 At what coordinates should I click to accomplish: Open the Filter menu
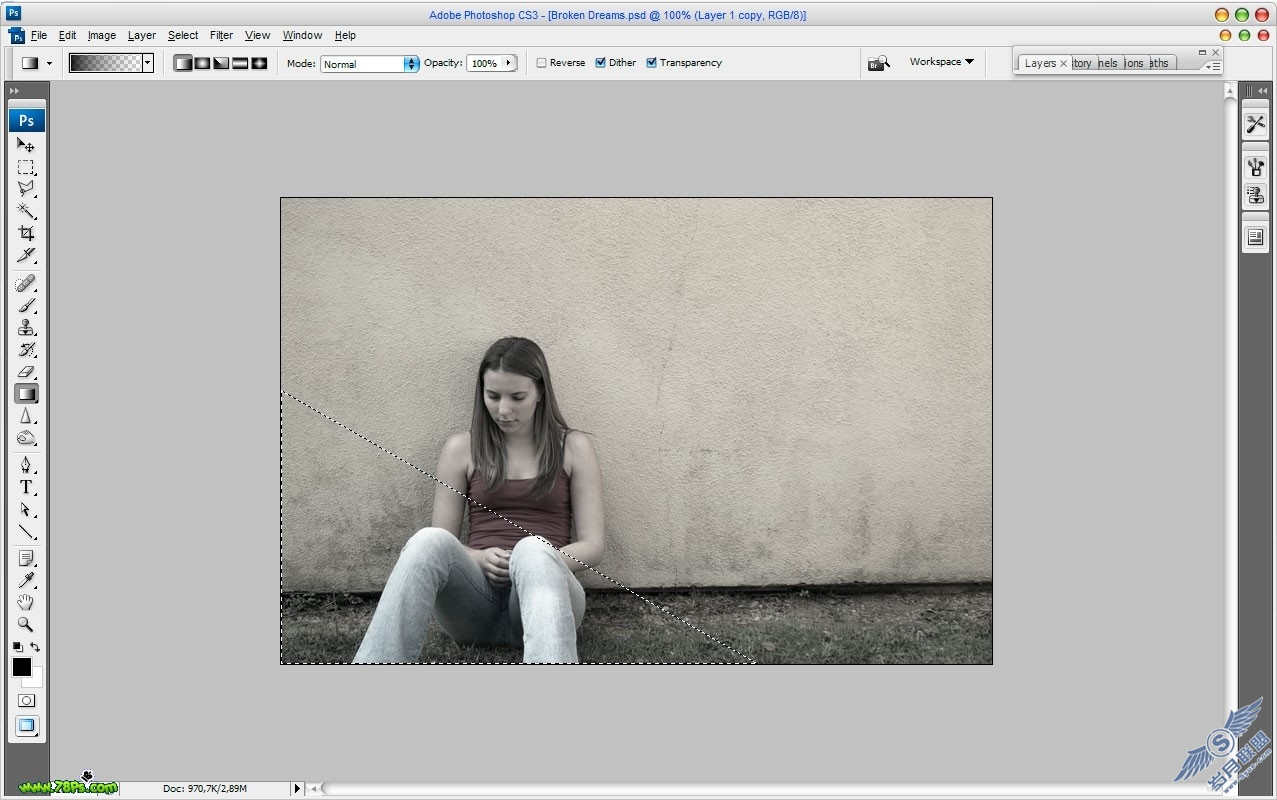pyautogui.click(x=221, y=35)
